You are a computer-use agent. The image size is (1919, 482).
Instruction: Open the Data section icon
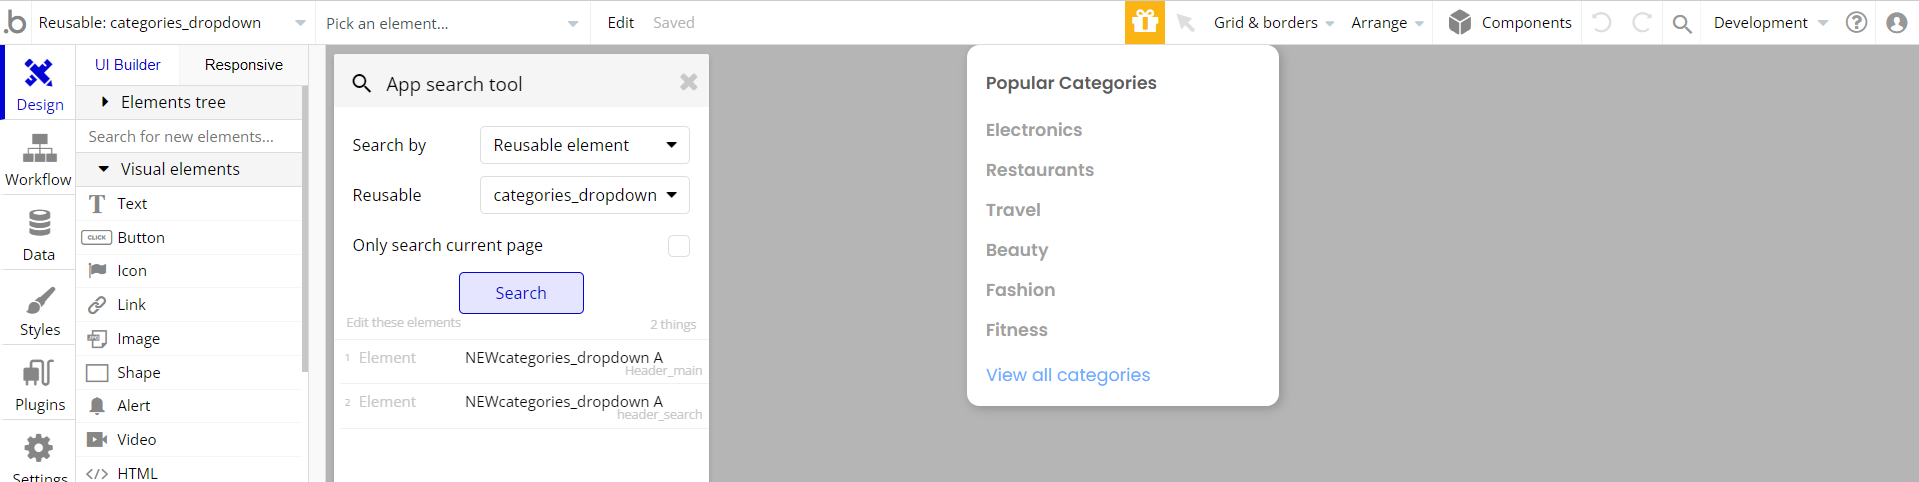coord(39,223)
